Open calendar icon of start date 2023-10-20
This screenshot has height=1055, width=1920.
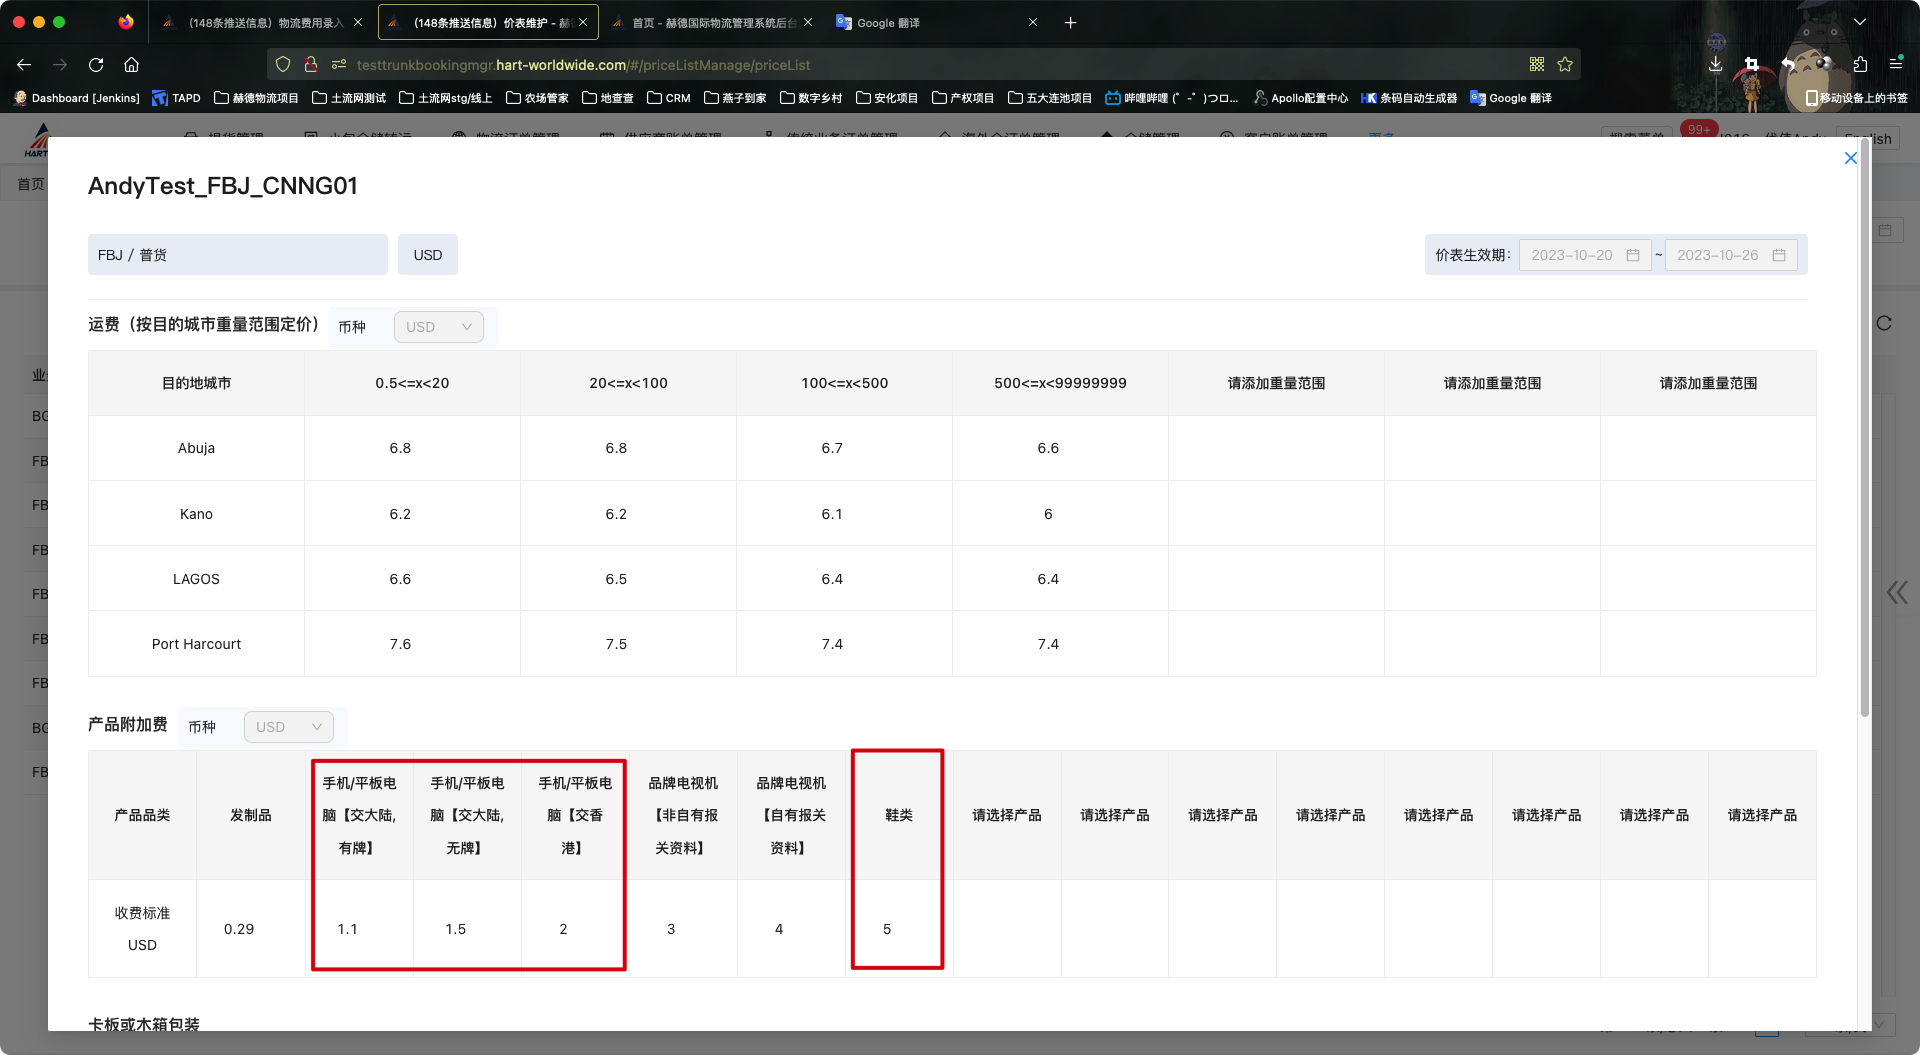click(1633, 255)
